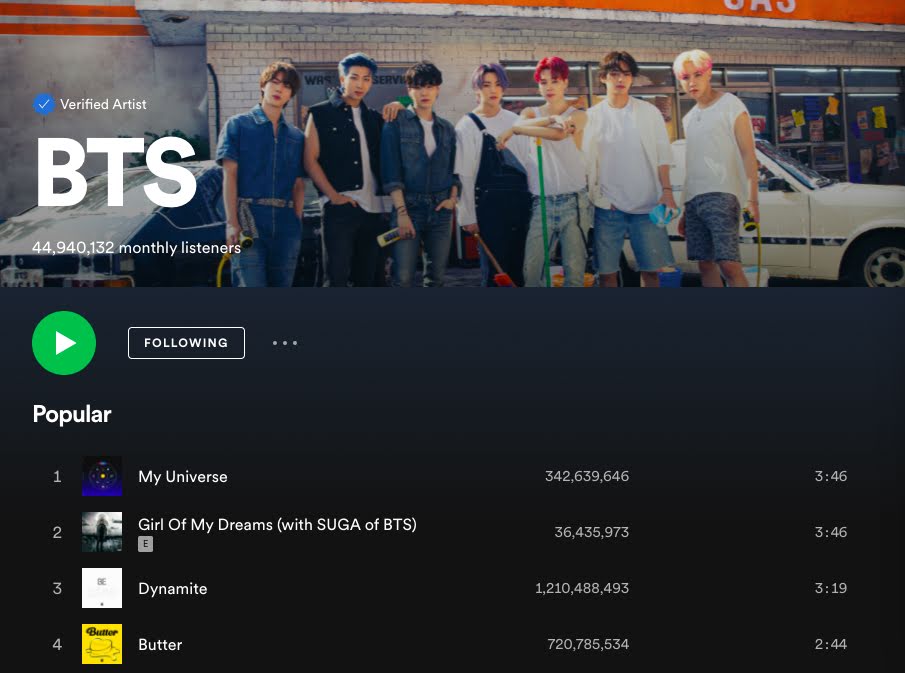This screenshot has height=673, width=905.
Task: Click the Verified Artist label
Action: tap(103, 104)
